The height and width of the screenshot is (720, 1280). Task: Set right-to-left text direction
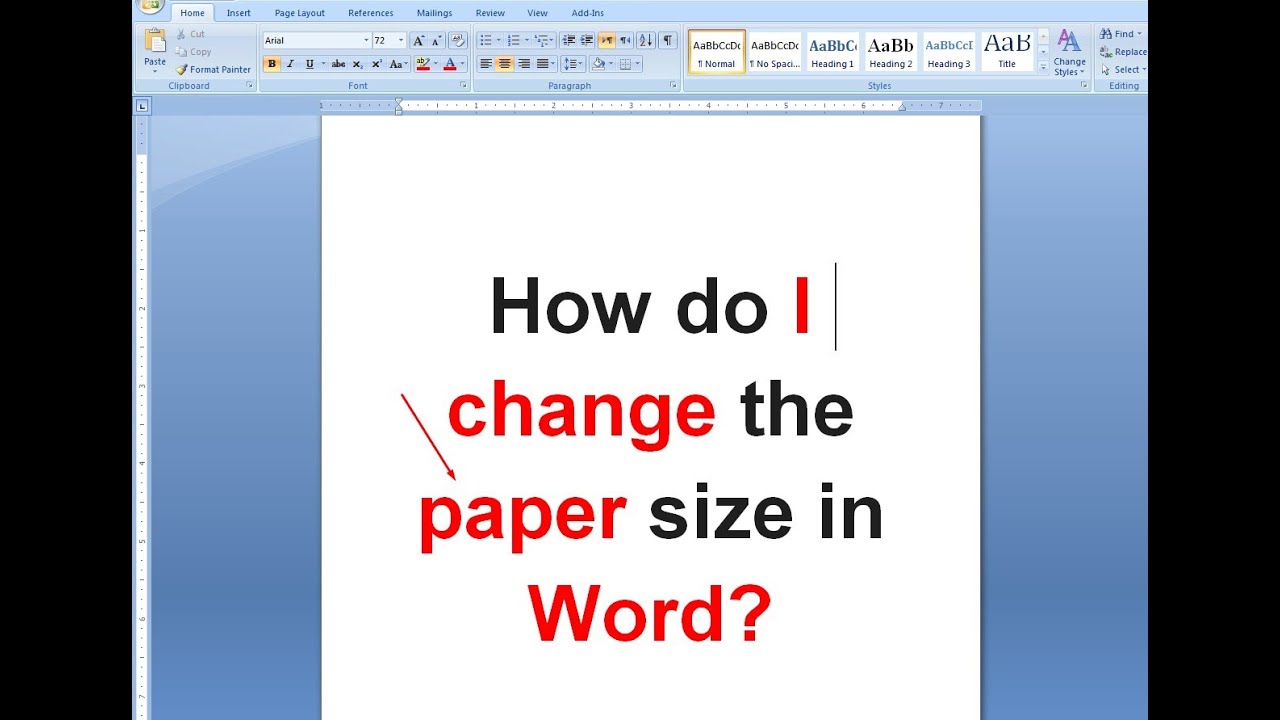pos(625,40)
